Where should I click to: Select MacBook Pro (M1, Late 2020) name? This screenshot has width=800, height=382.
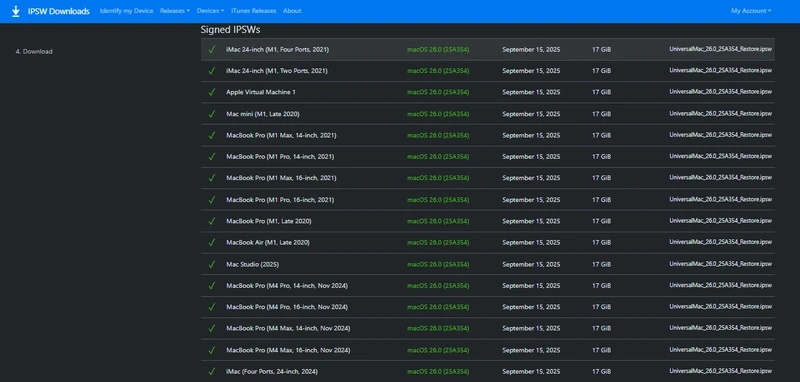(x=269, y=221)
